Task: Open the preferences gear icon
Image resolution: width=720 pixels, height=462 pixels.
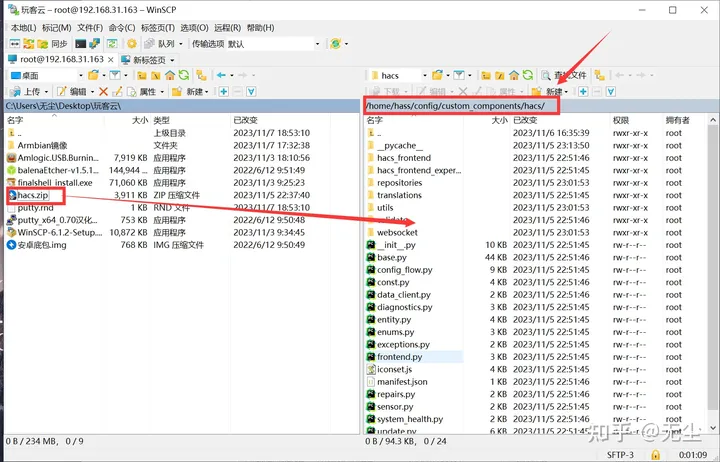Action: coord(131,44)
